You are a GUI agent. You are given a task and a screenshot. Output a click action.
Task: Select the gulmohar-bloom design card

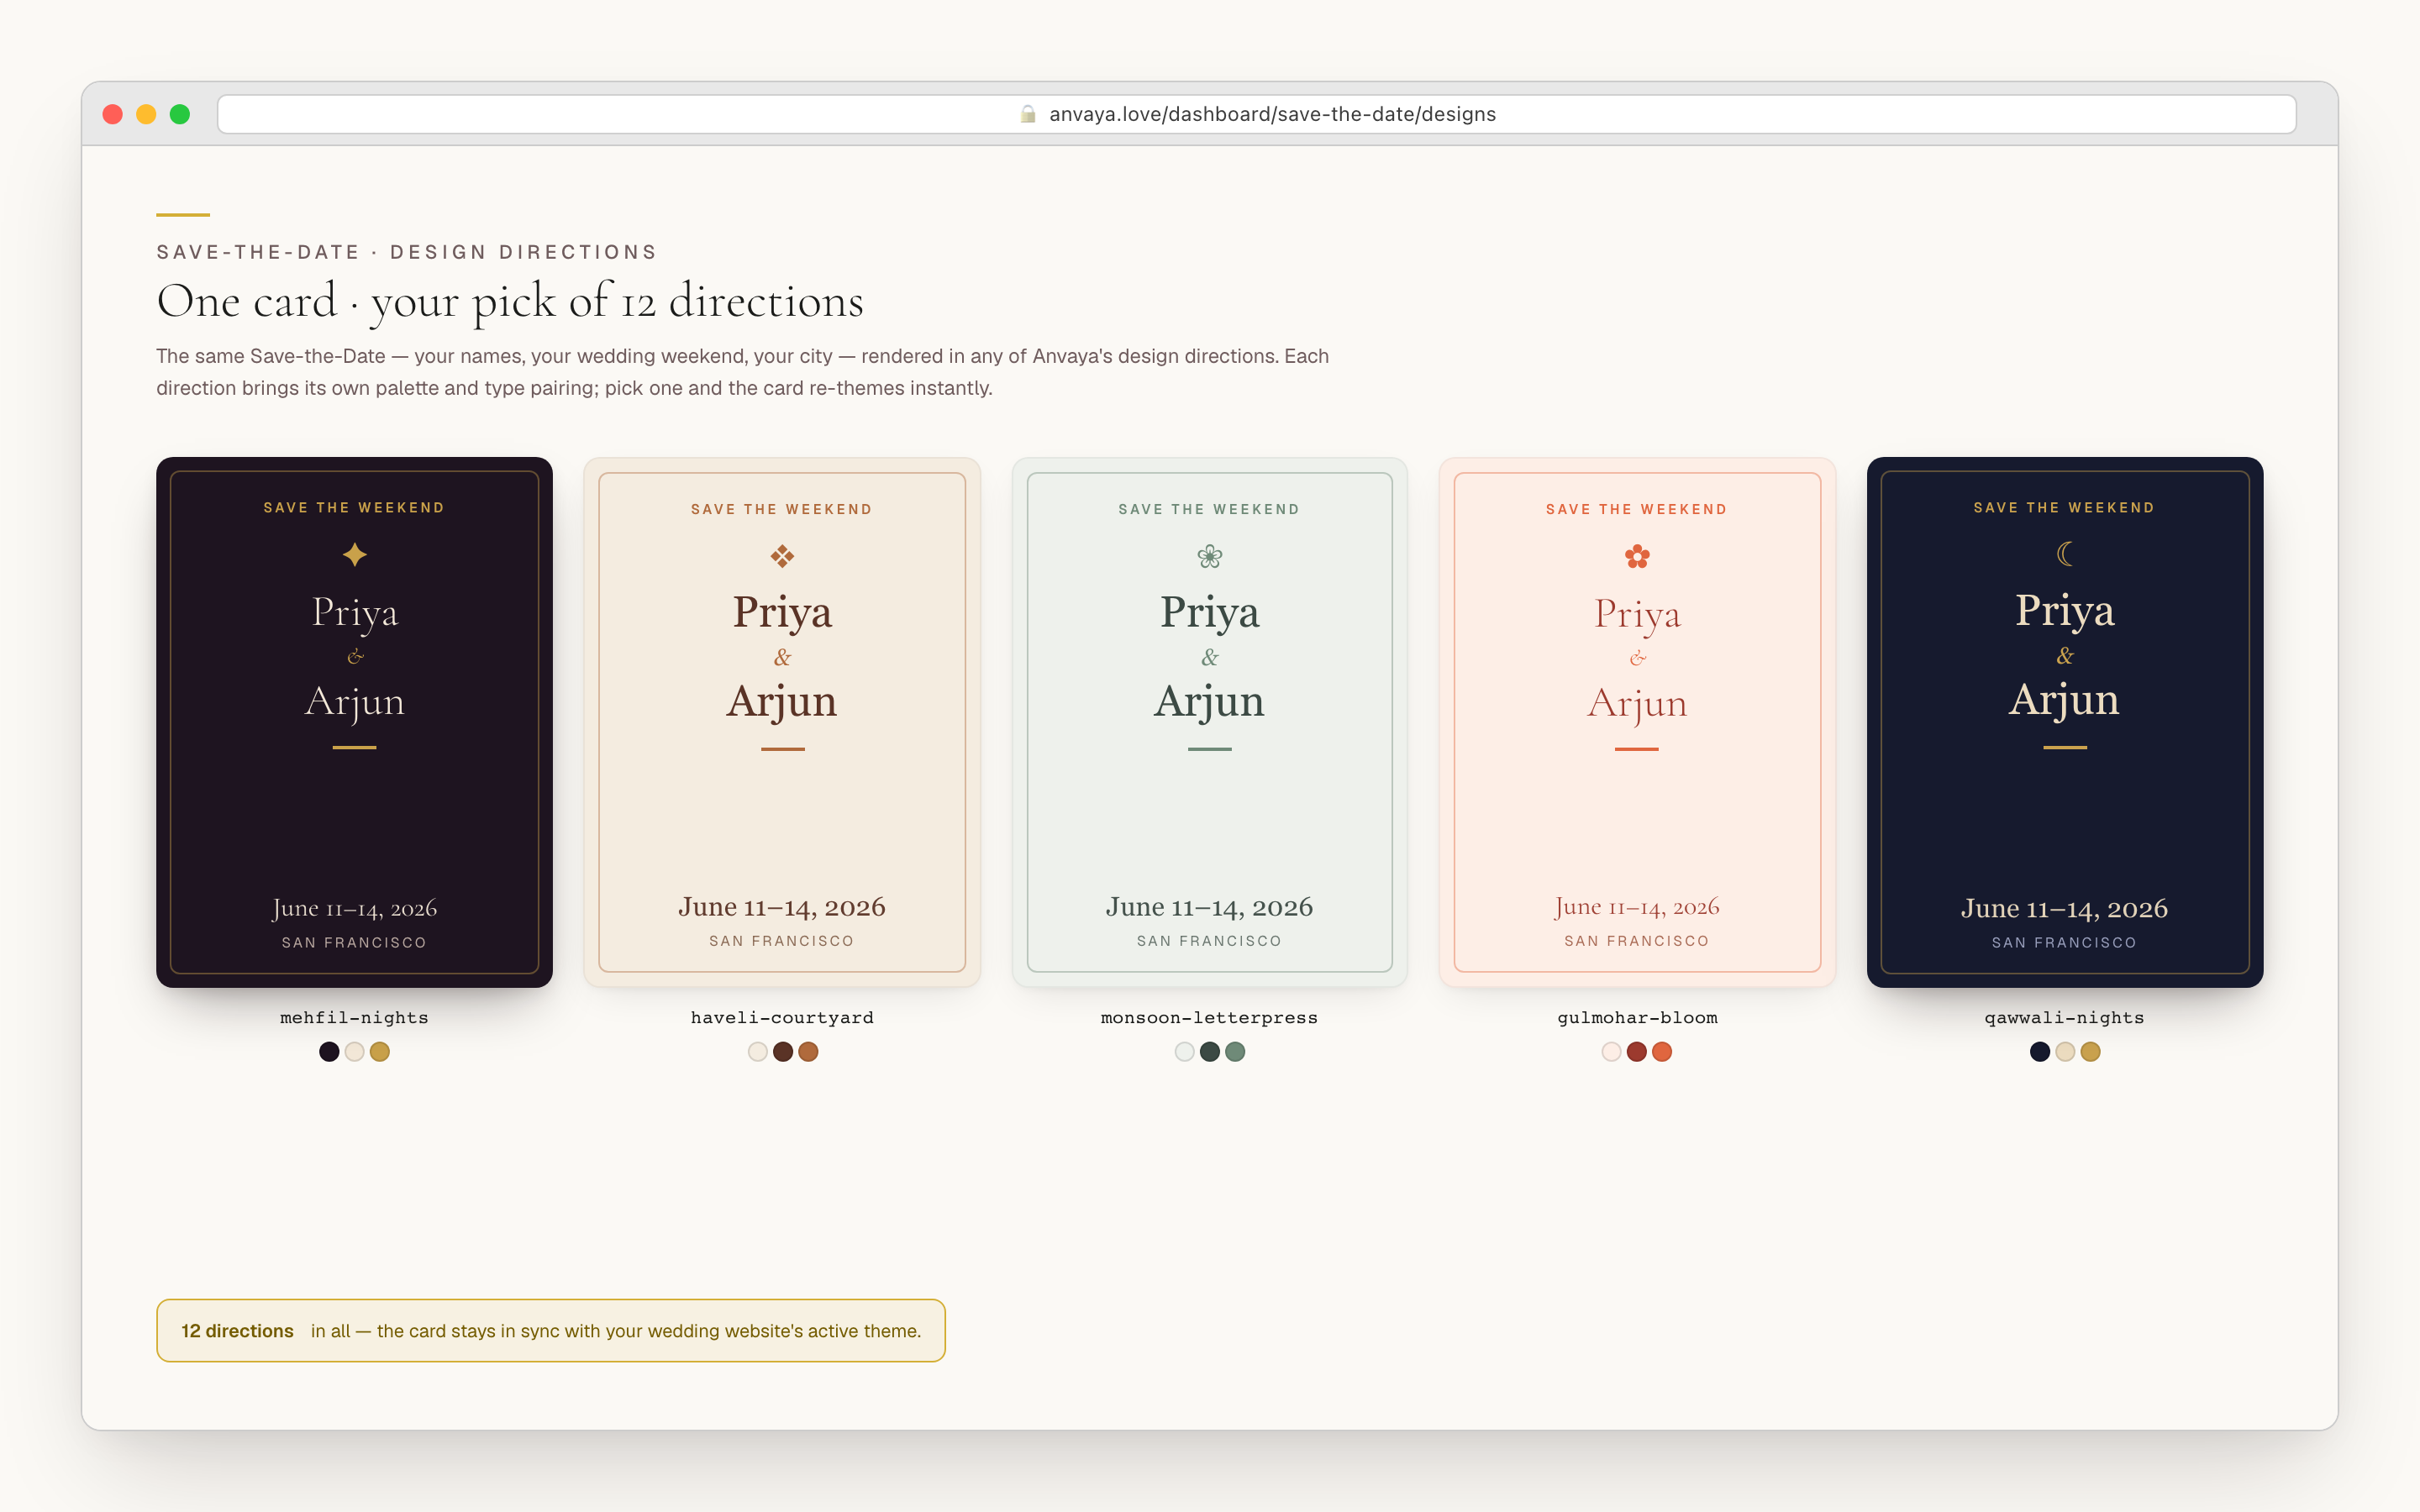[1637, 722]
